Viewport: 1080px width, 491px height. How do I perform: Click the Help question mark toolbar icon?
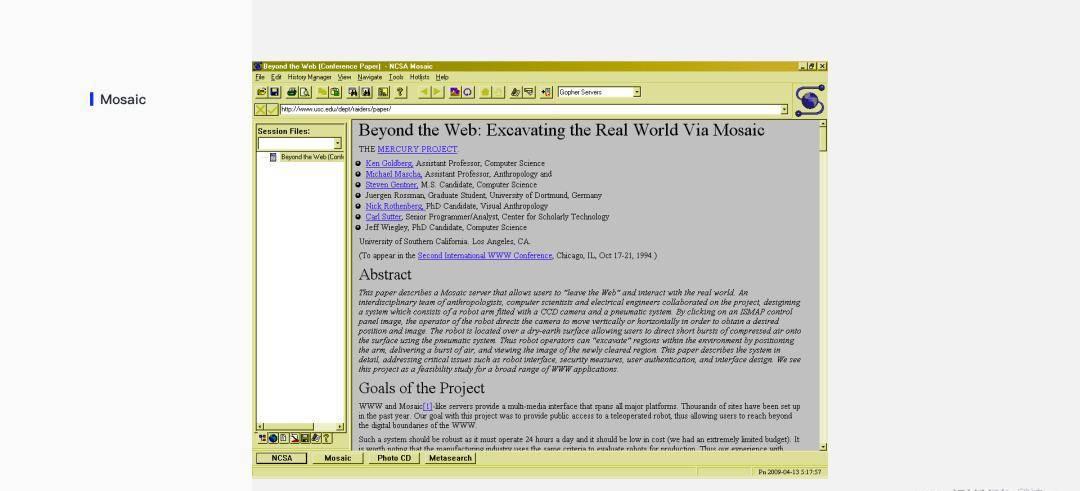[x=400, y=92]
